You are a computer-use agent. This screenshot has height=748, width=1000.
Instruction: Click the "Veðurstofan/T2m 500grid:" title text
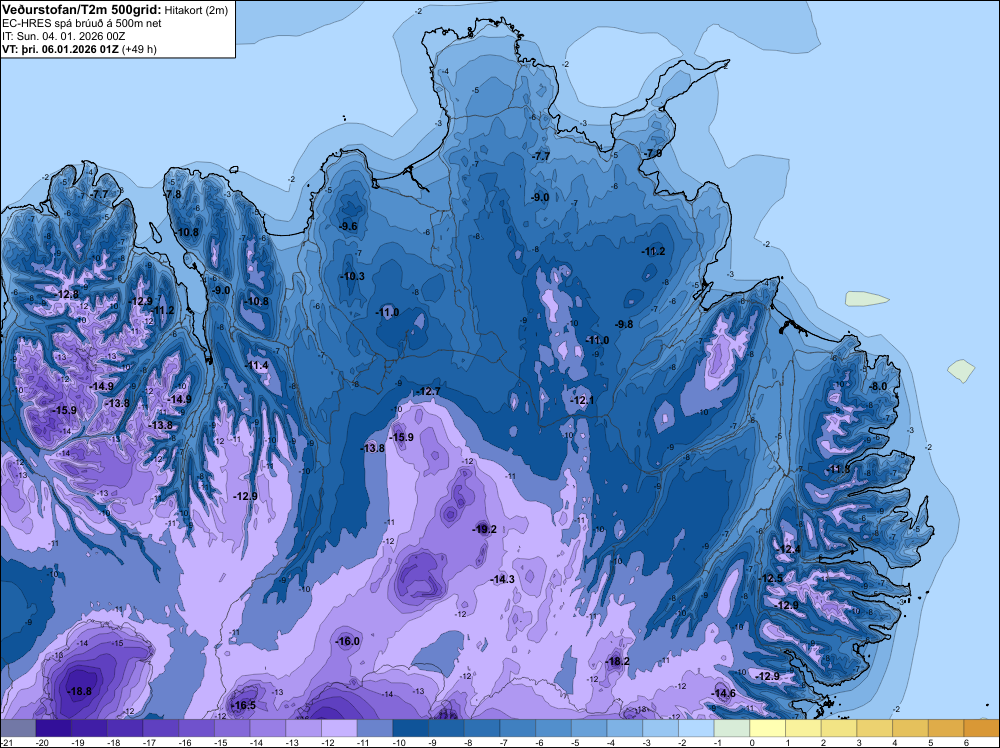click(81, 10)
